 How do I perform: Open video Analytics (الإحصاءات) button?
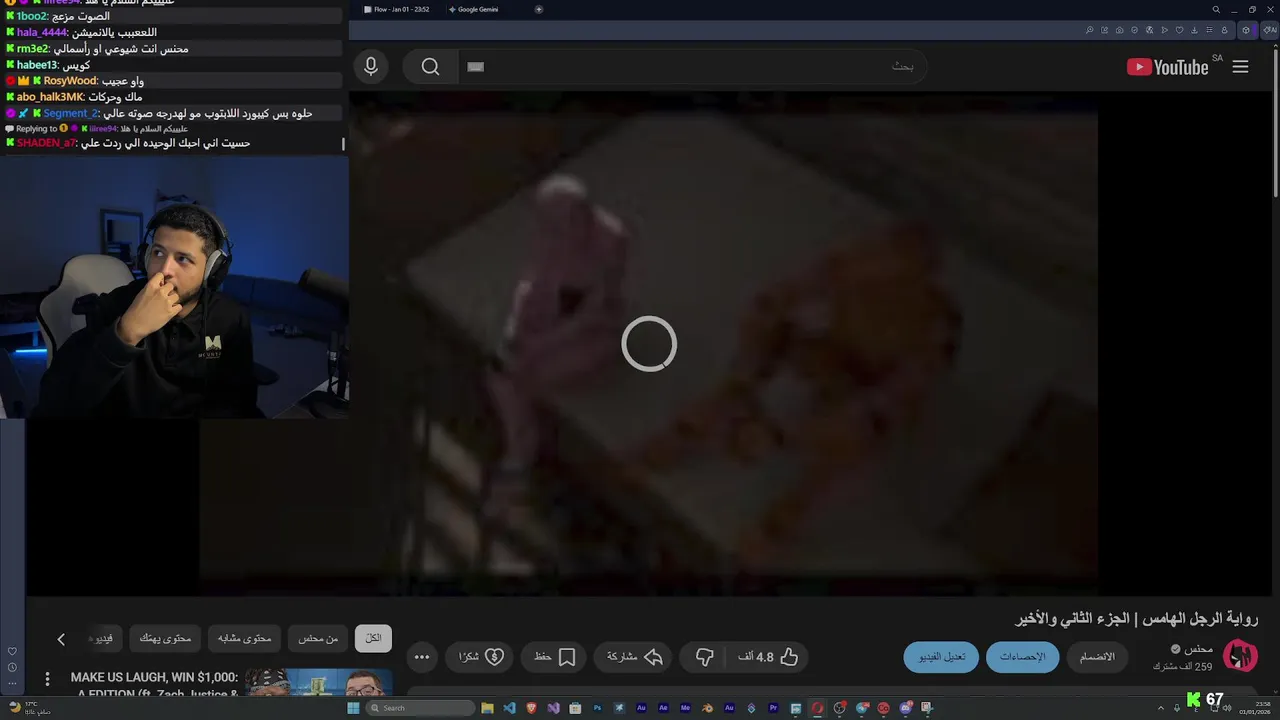pyautogui.click(x=1023, y=657)
